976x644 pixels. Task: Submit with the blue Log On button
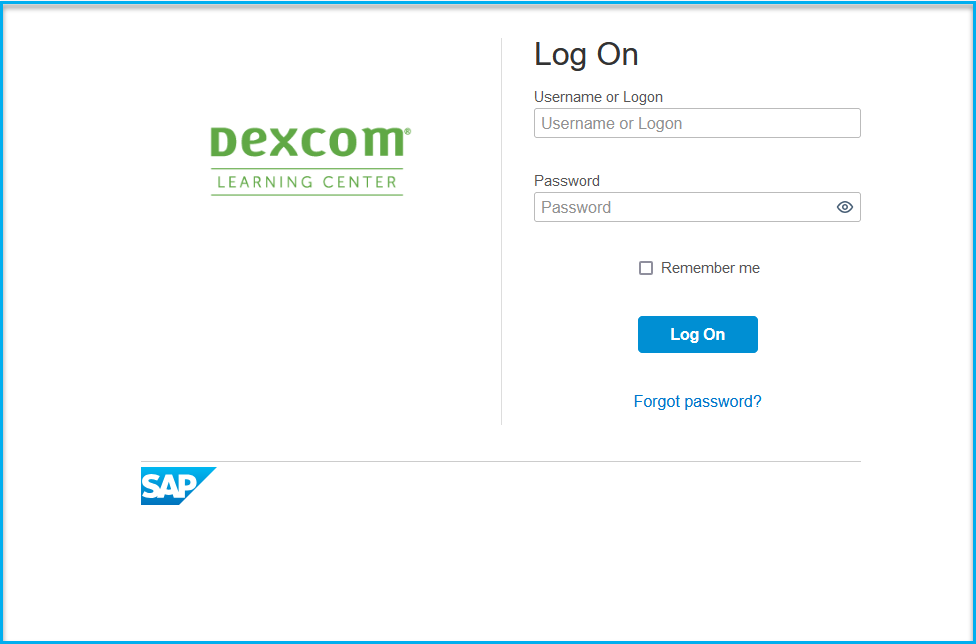698,335
